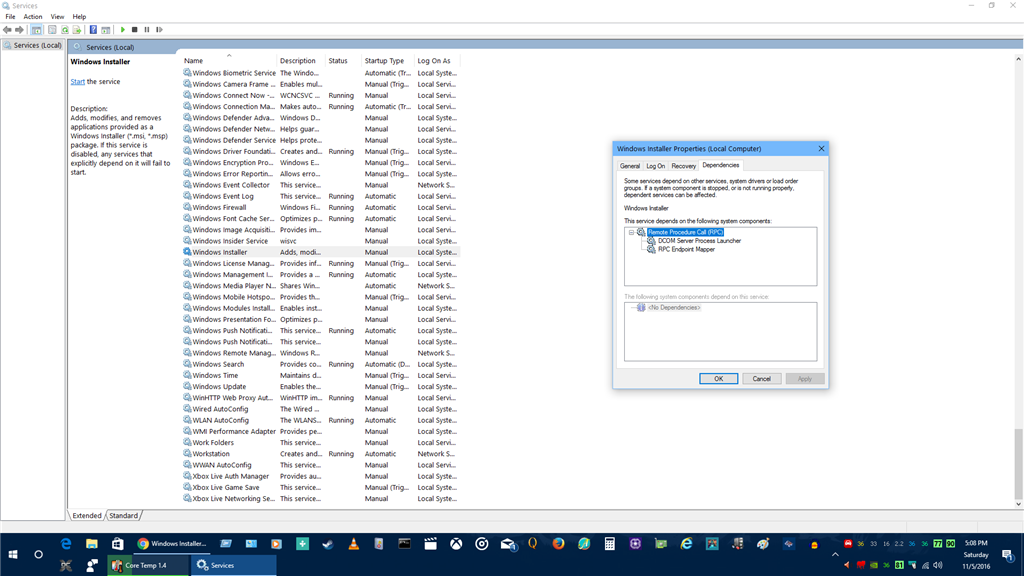
Task: Open Firefox from the taskbar
Action: click(558, 543)
